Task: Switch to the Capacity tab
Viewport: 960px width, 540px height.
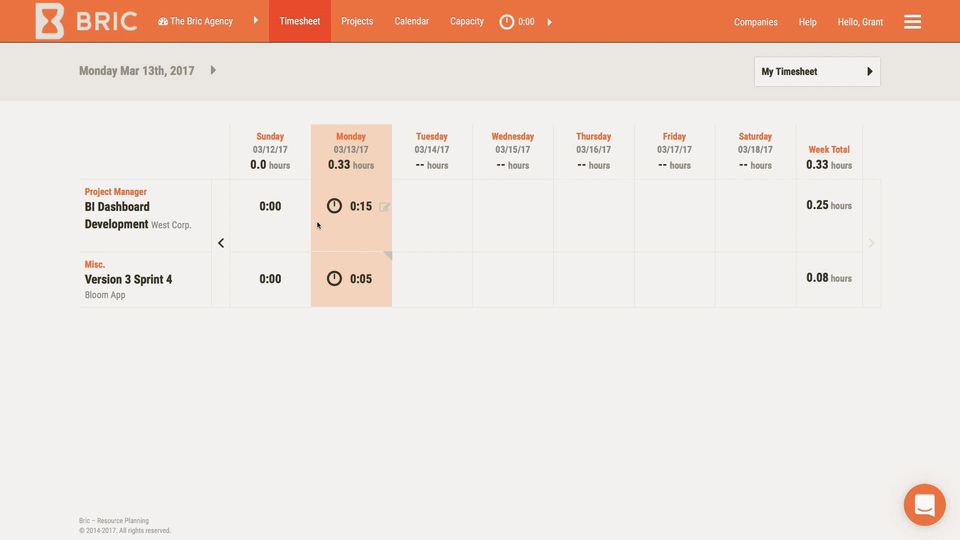Action: click(467, 21)
